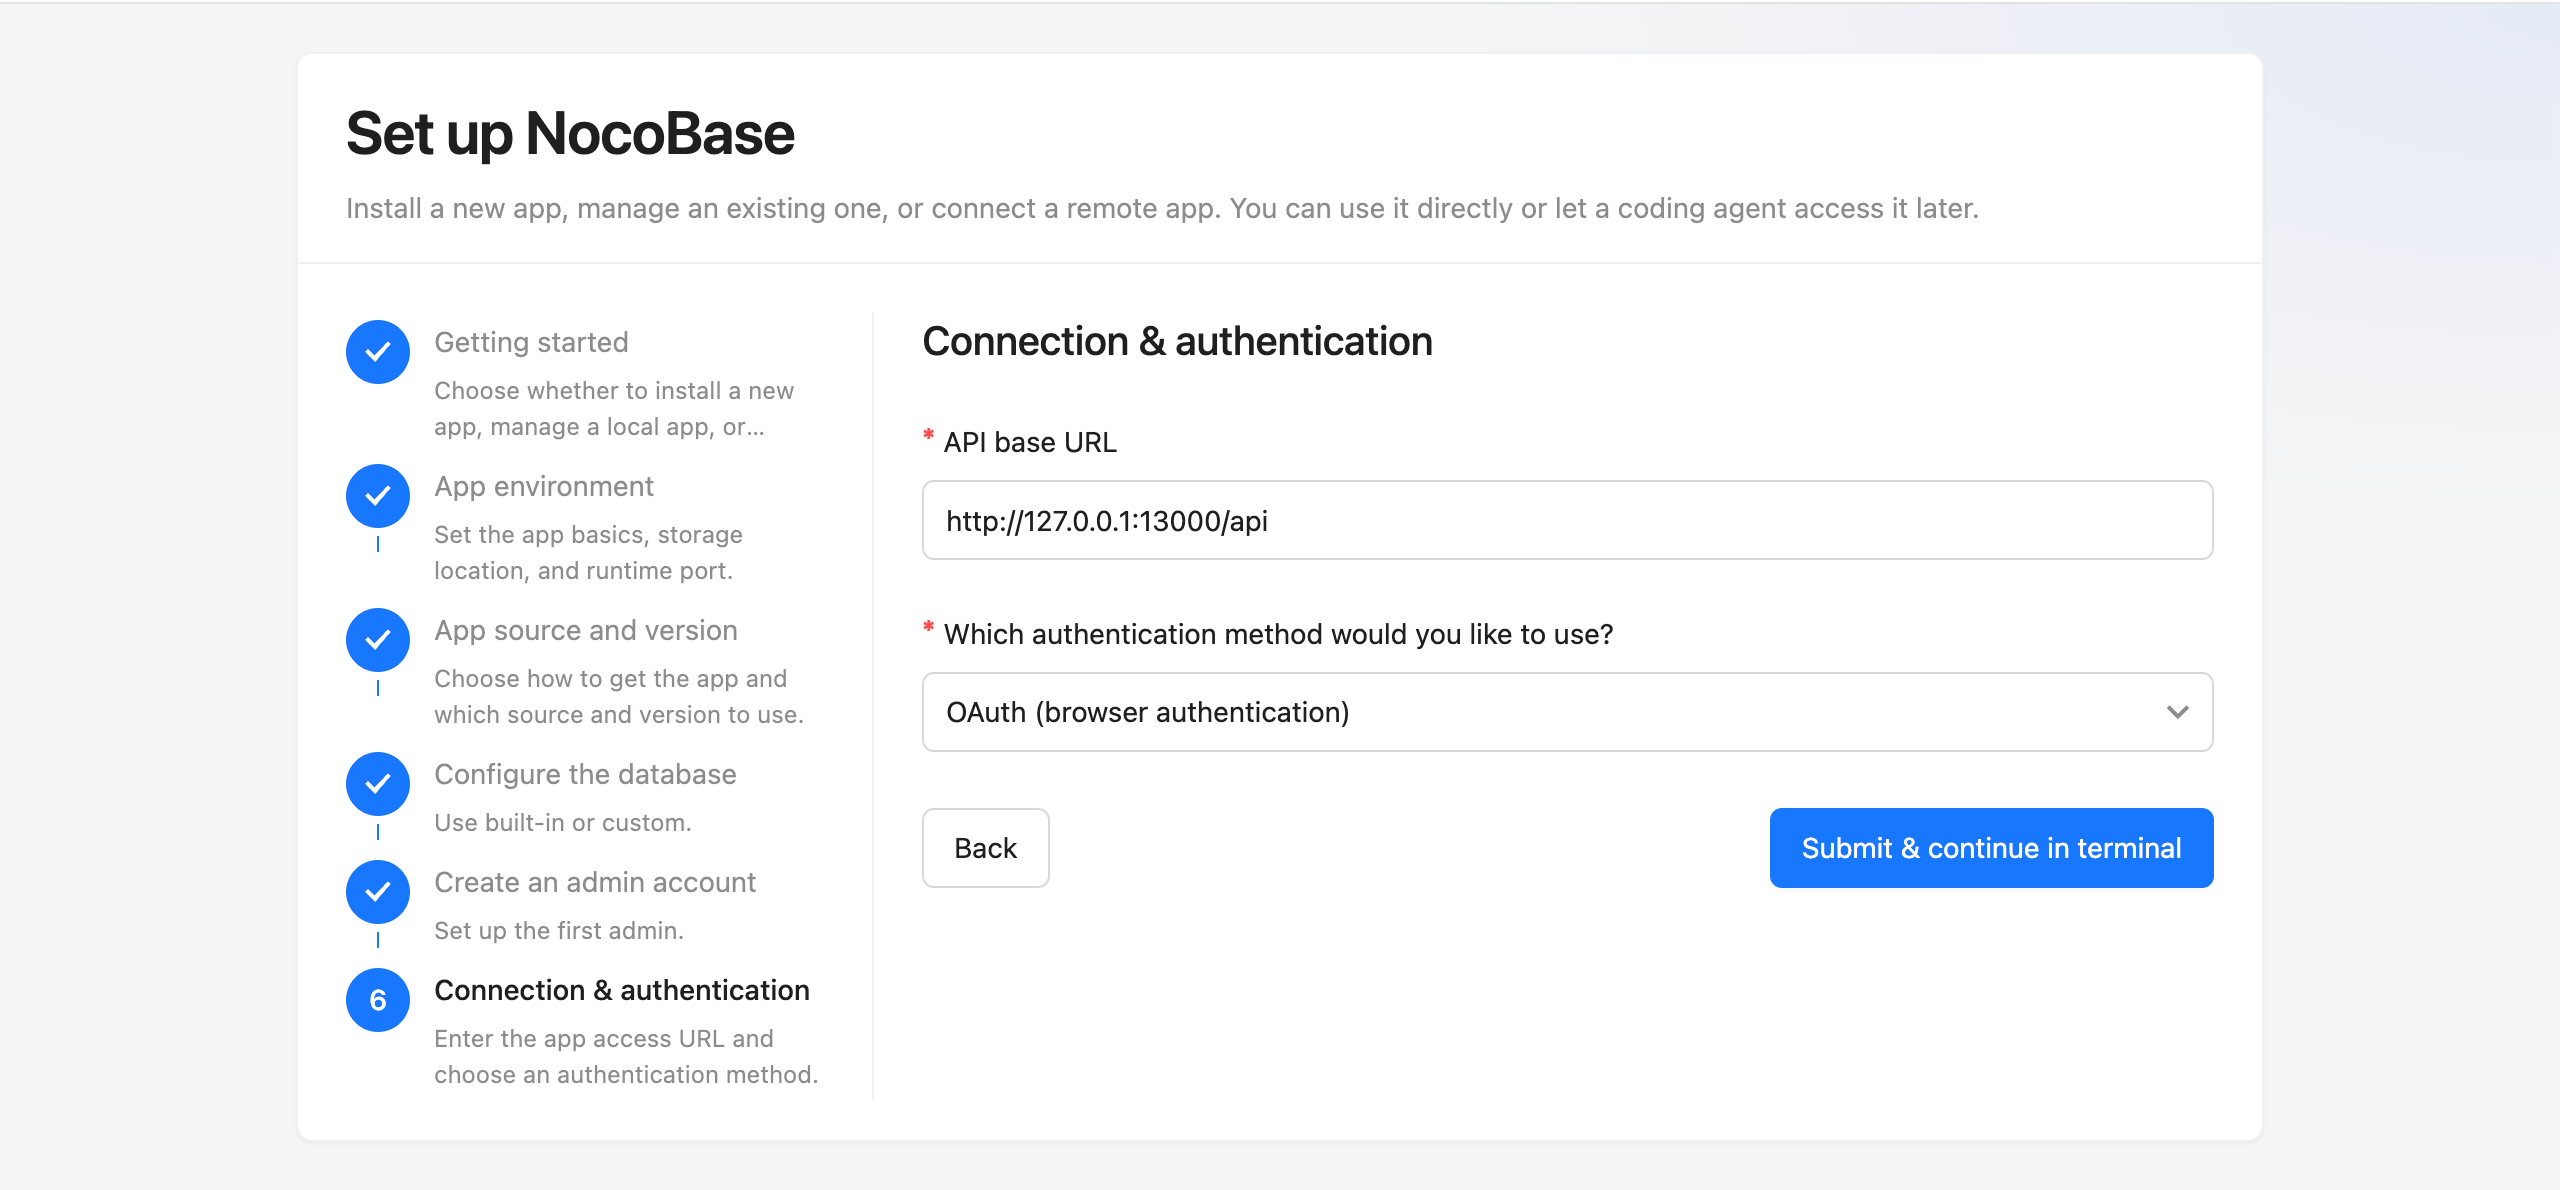This screenshot has width=2560, height=1190.
Task: Click the 'Set up NocoBase' page heading
Action: tap(570, 134)
